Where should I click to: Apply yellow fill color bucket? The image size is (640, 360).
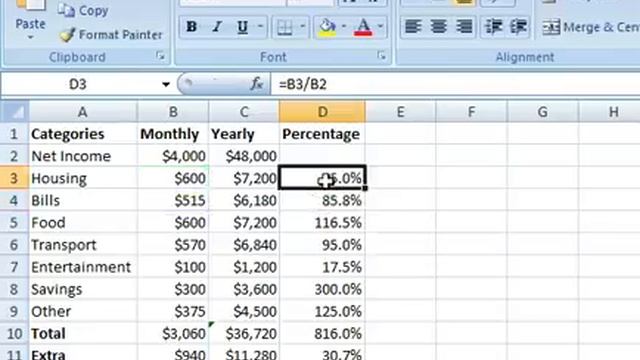coord(327,27)
